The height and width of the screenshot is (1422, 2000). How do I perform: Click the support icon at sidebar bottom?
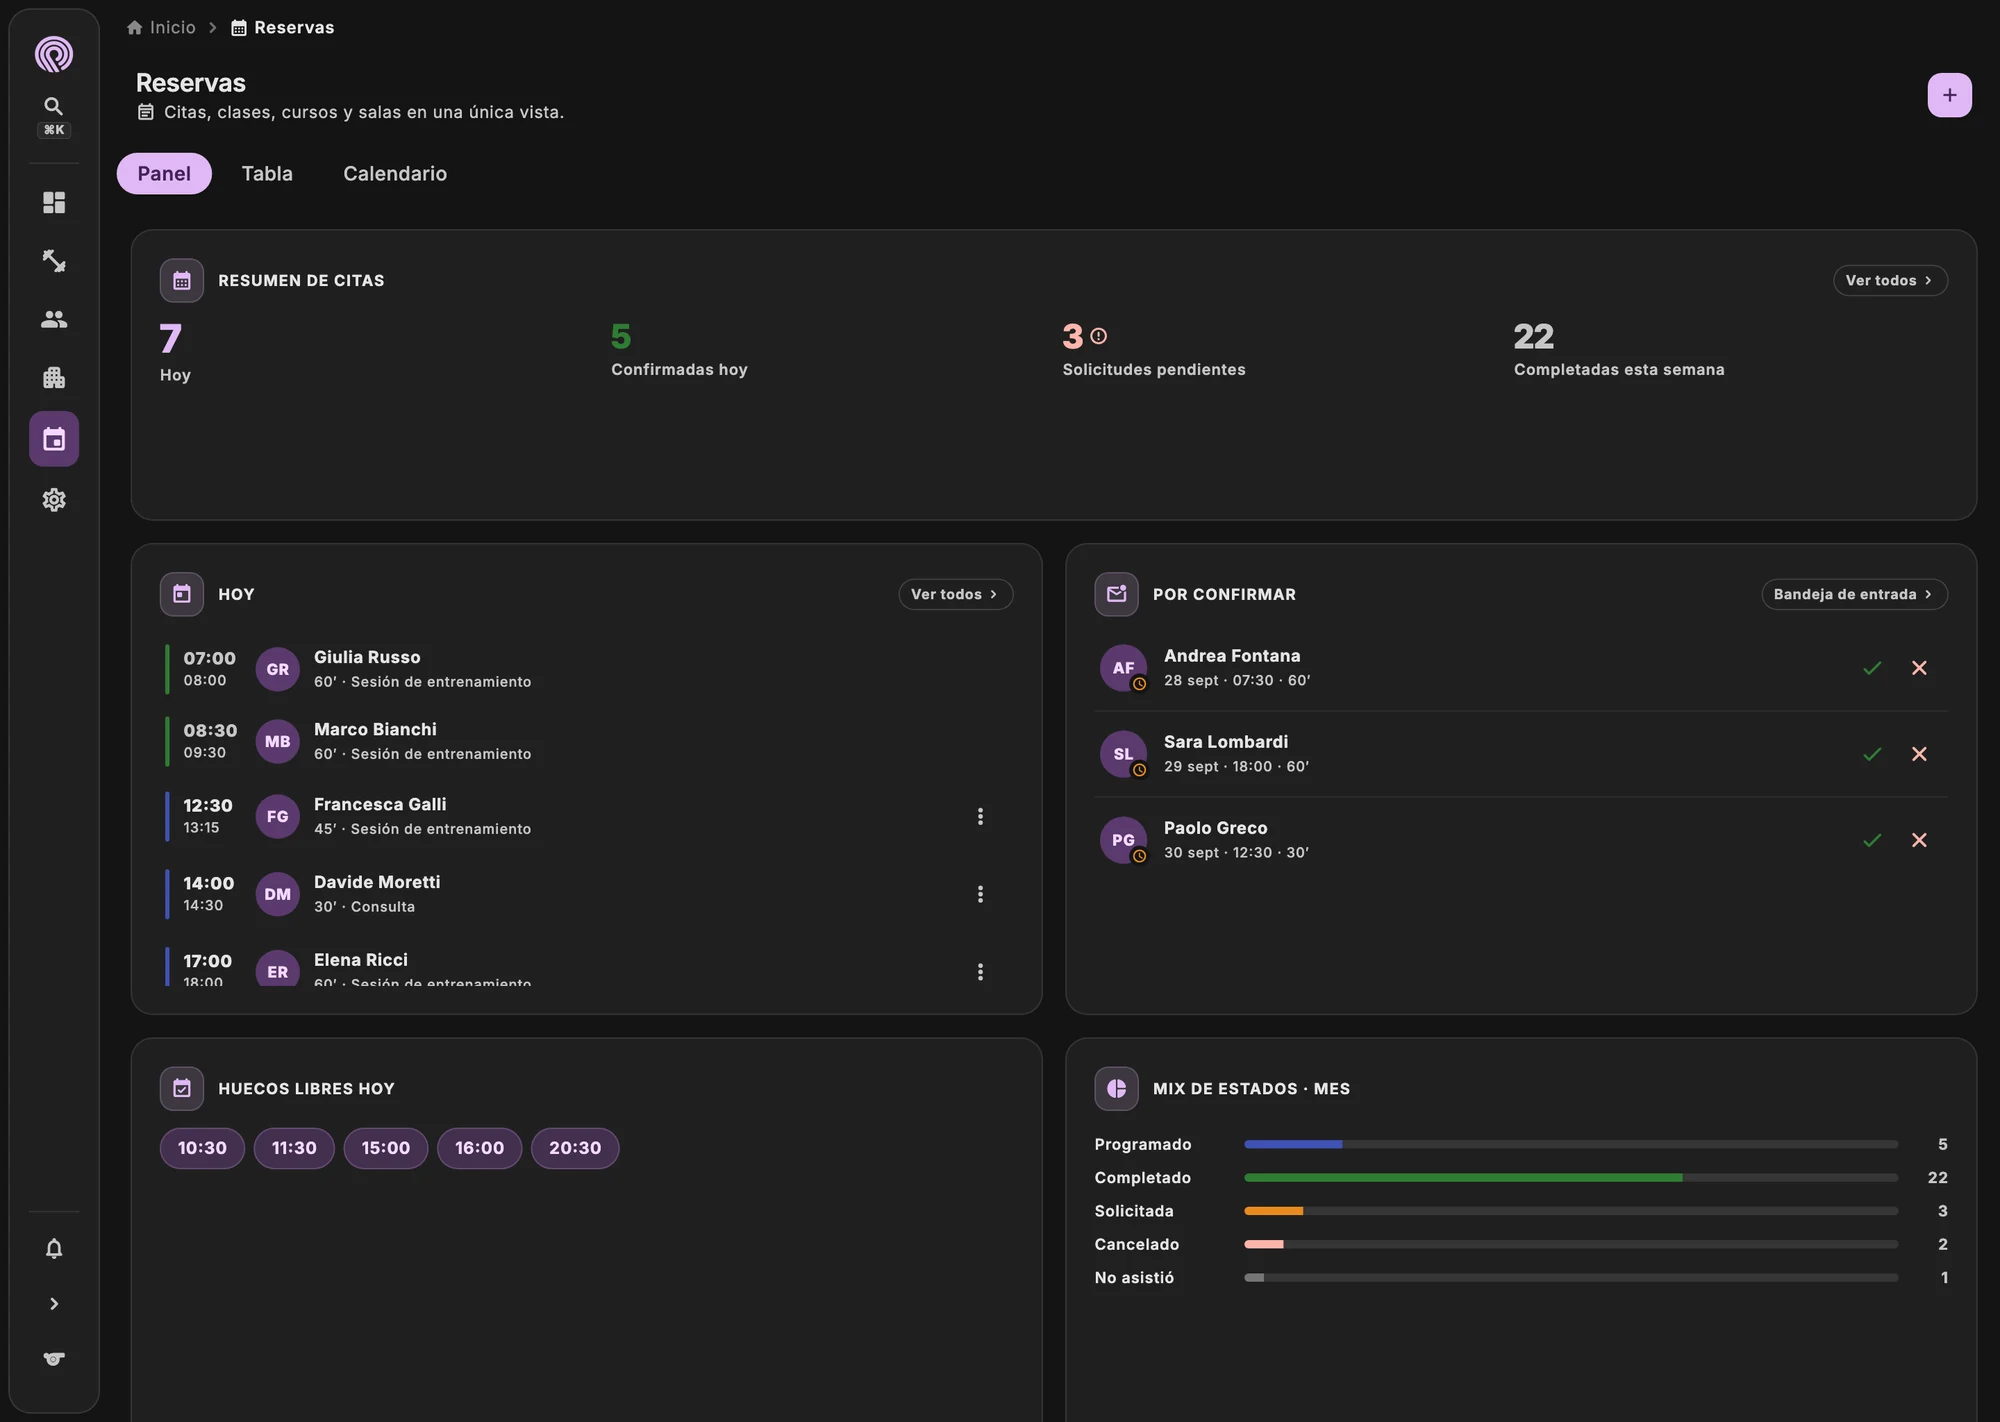point(54,1359)
